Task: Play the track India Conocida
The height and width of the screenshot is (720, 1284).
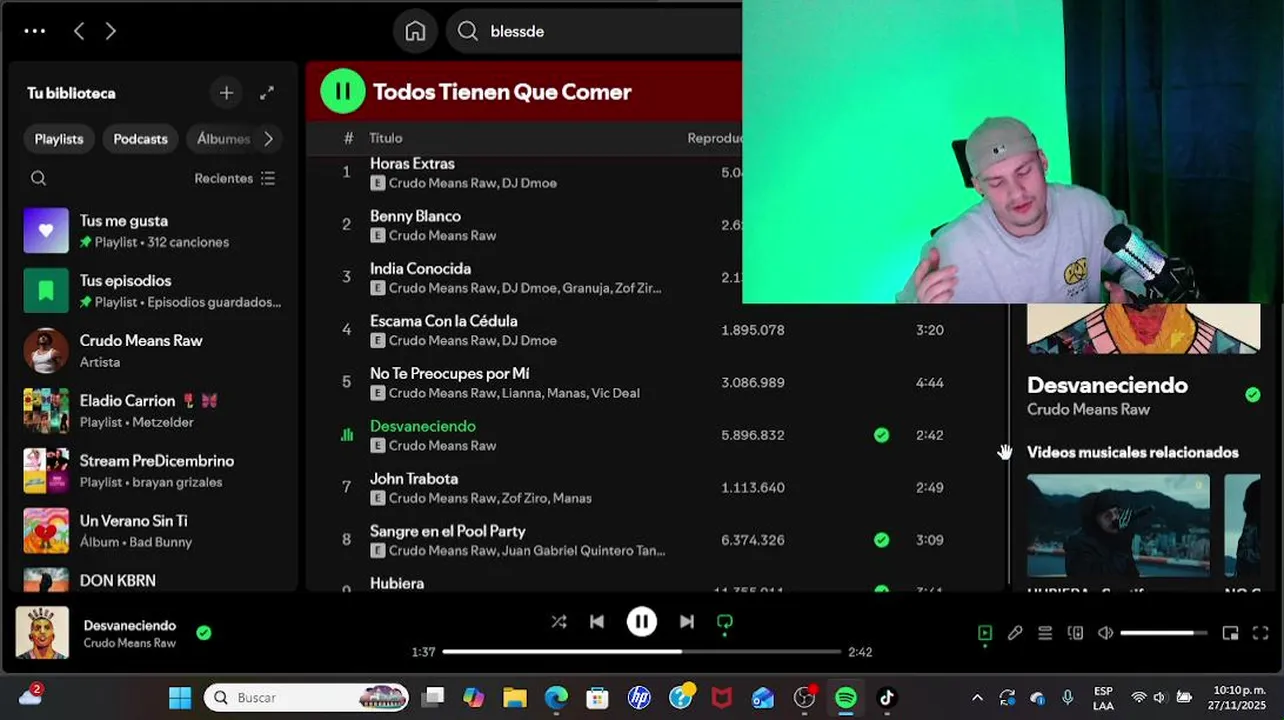Action: 420,268
